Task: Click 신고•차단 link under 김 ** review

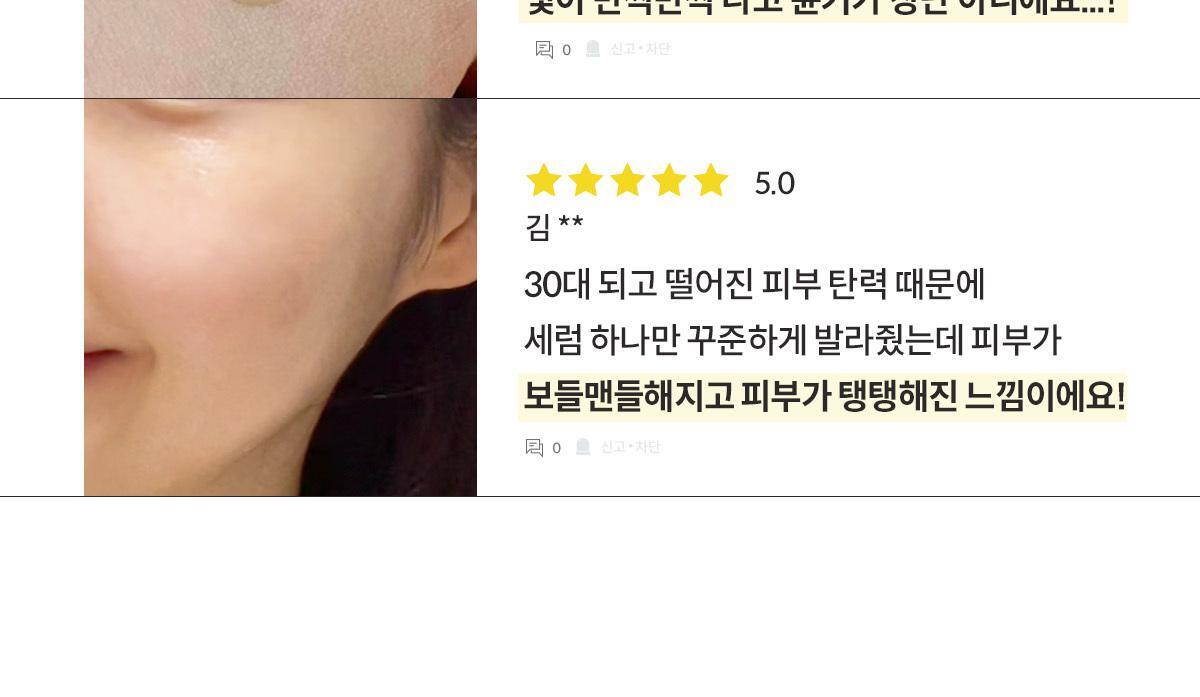Action: click(x=630, y=447)
